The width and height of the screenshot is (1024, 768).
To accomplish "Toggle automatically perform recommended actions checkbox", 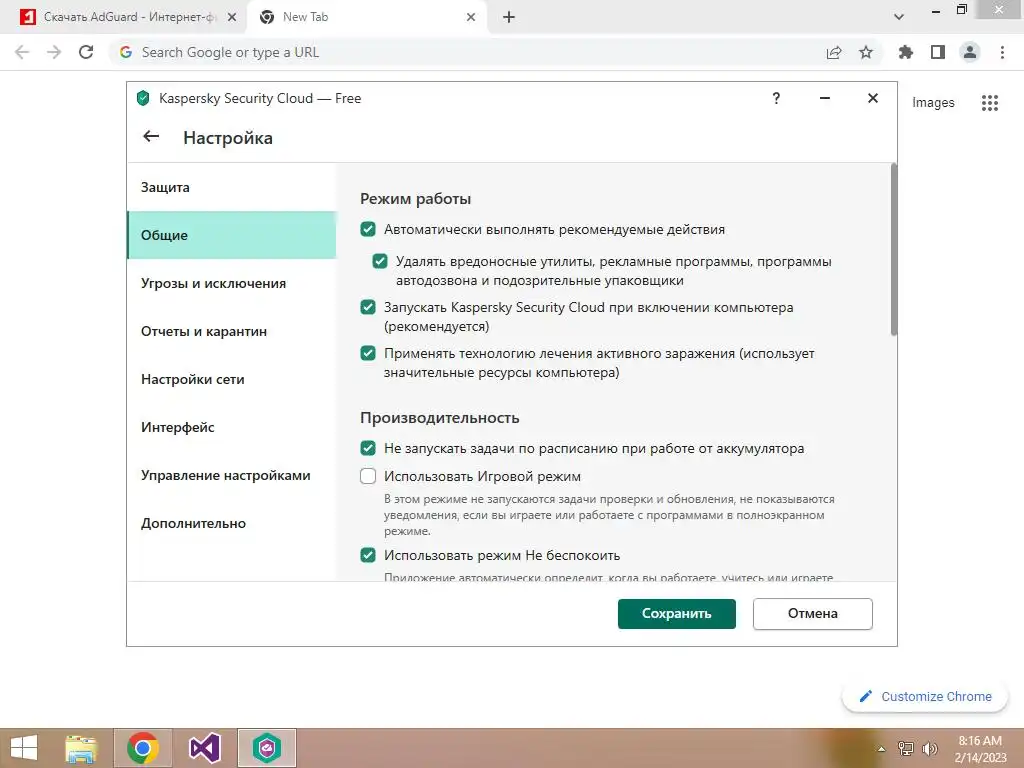I will [x=368, y=229].
